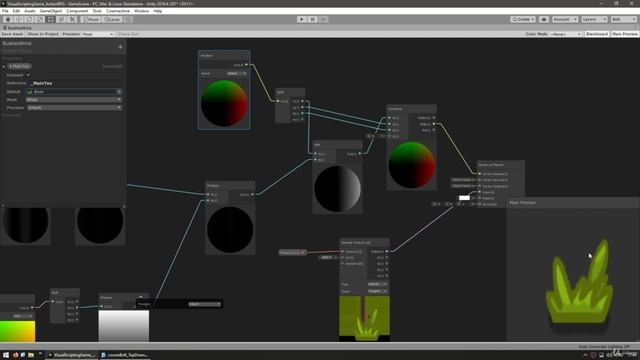Image resolution: width=640 pixels, height=360 pixels.
Task: Open the Account dropdown
Action: 565,19
